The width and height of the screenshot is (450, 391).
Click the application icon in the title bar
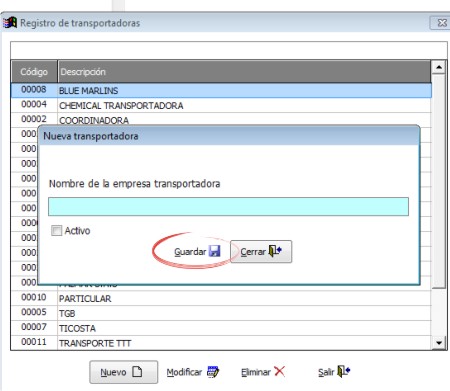click(10, 23)
